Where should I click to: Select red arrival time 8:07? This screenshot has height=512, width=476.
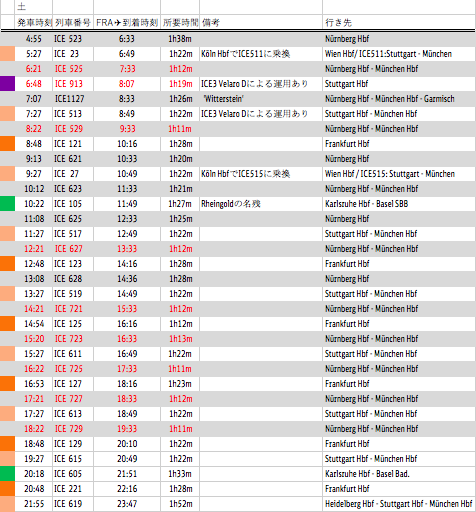click(x=127, y=84)
